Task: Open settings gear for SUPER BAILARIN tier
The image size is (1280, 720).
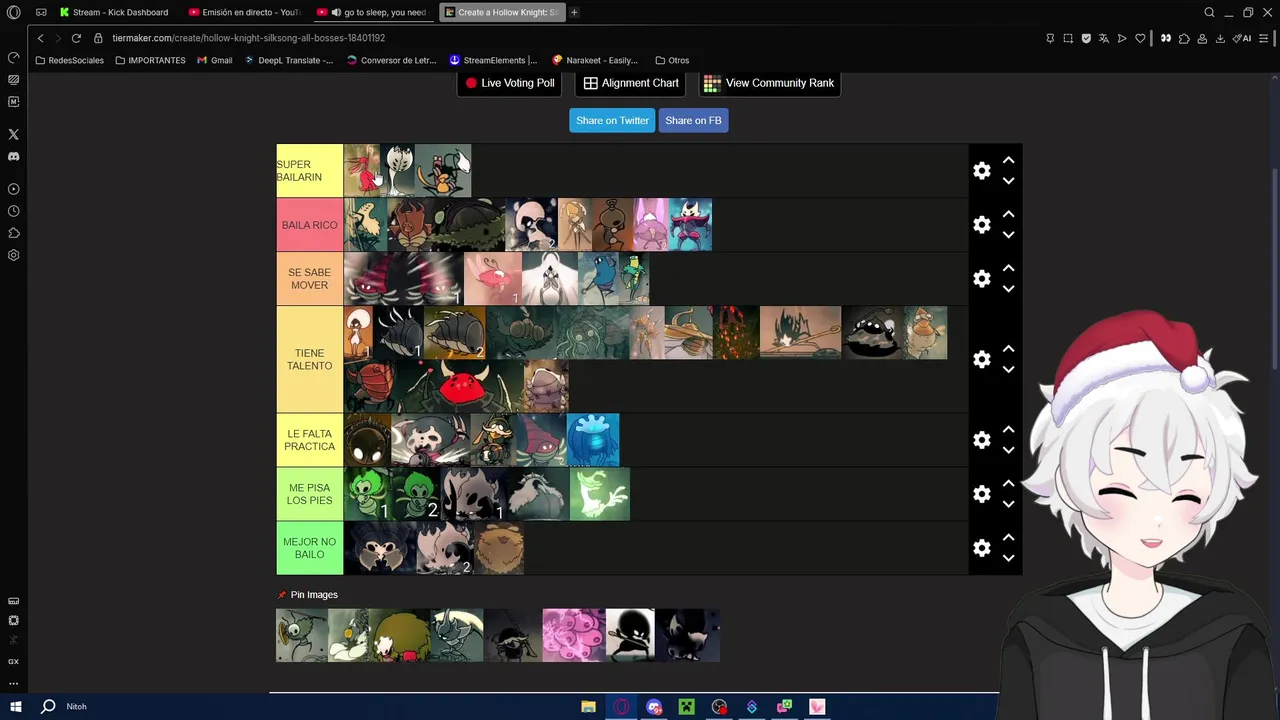Action: [982, 171]
